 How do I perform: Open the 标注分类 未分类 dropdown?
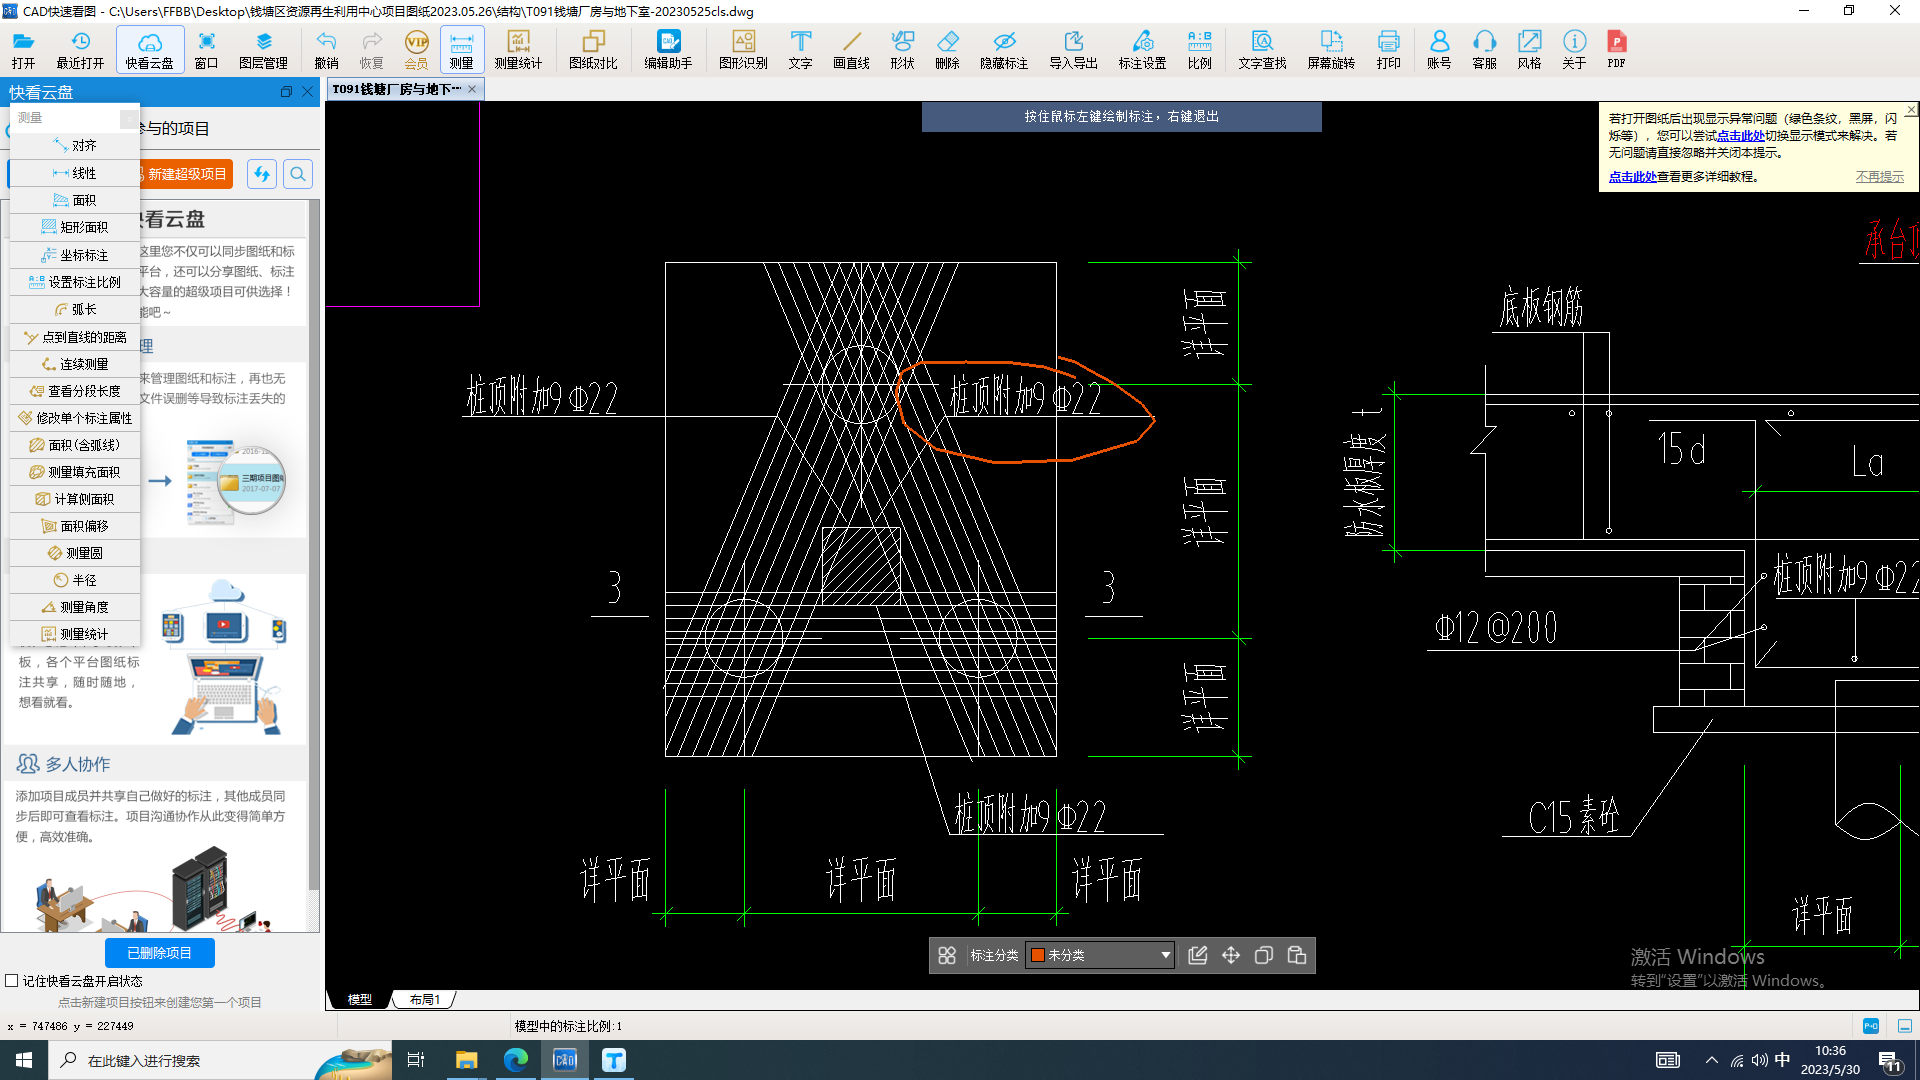click(1100, 955)
